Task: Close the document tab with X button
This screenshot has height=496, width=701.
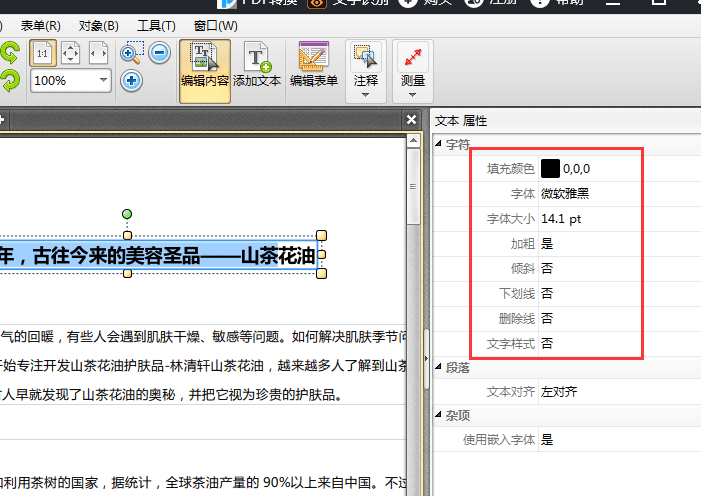Action: coord(411,120)
